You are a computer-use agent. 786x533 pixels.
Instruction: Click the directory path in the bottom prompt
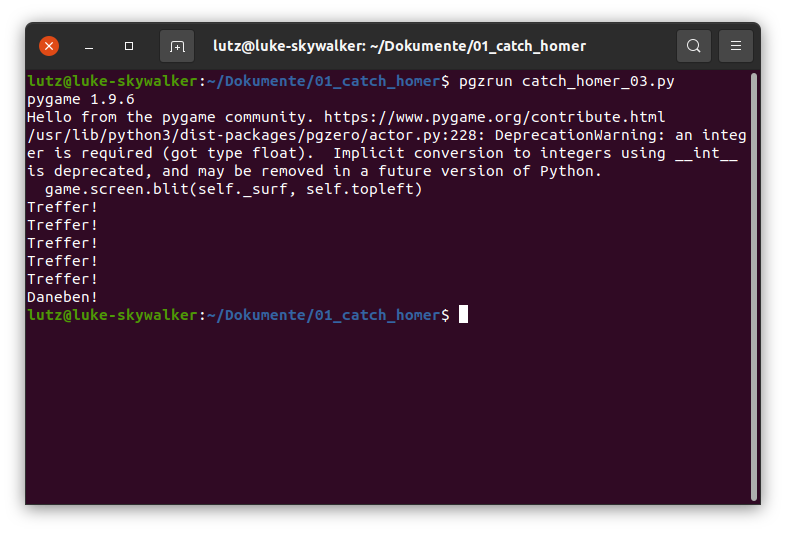click(323, 315)
